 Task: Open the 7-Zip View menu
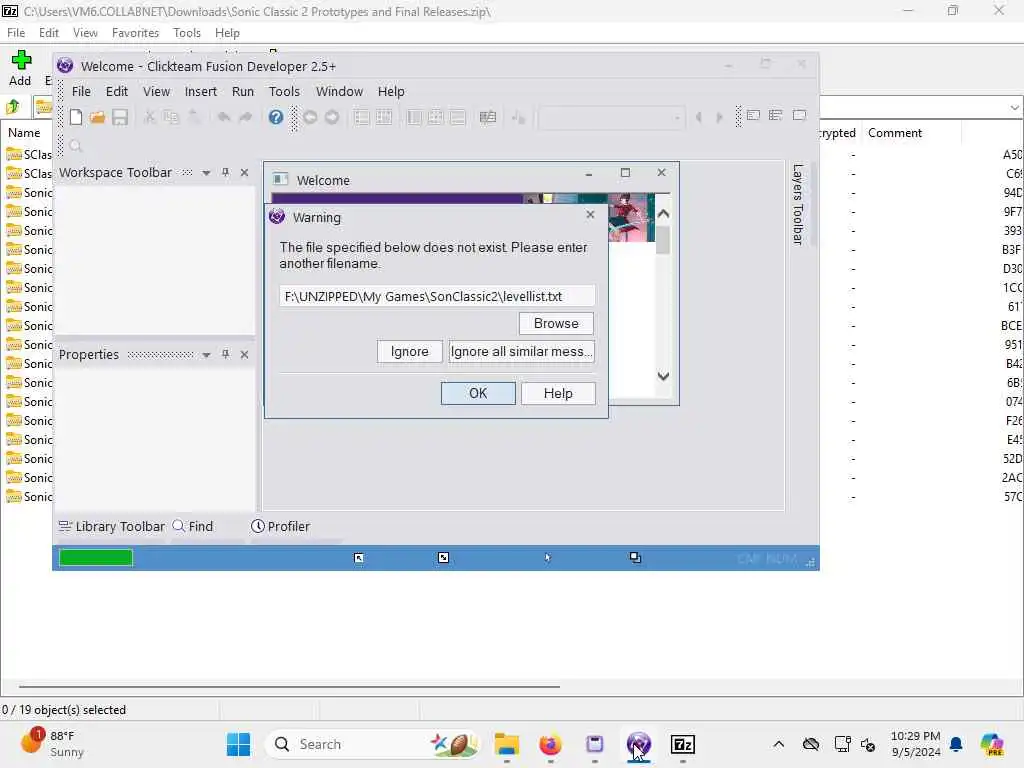(85, 33)
